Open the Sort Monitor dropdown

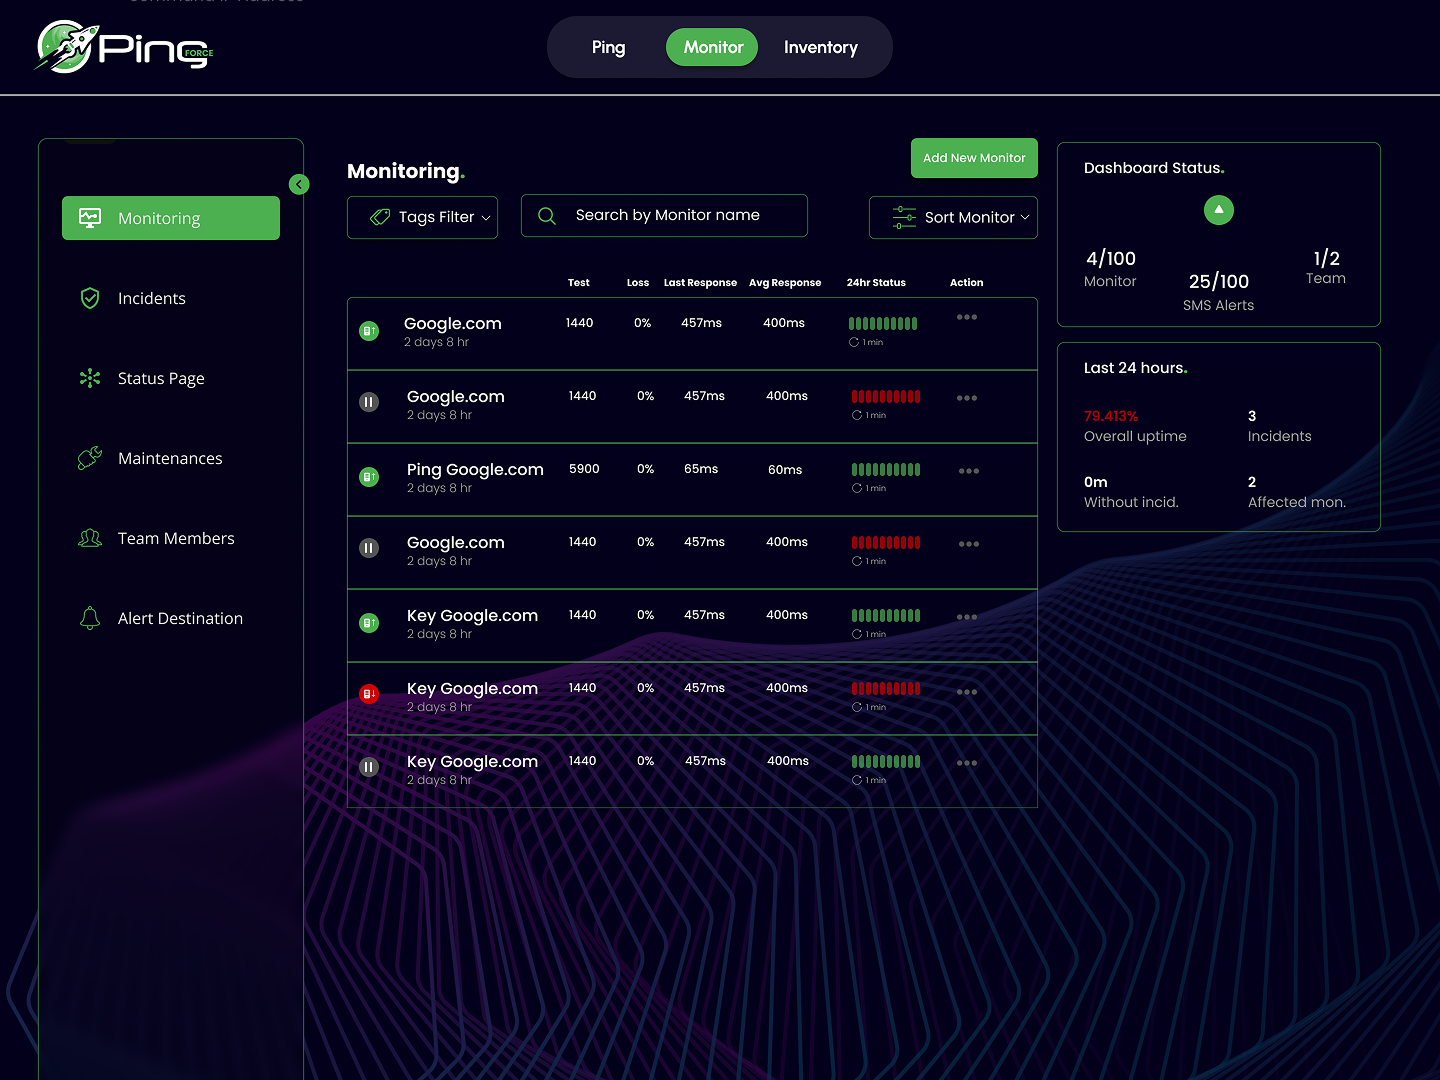click(953, 217)
